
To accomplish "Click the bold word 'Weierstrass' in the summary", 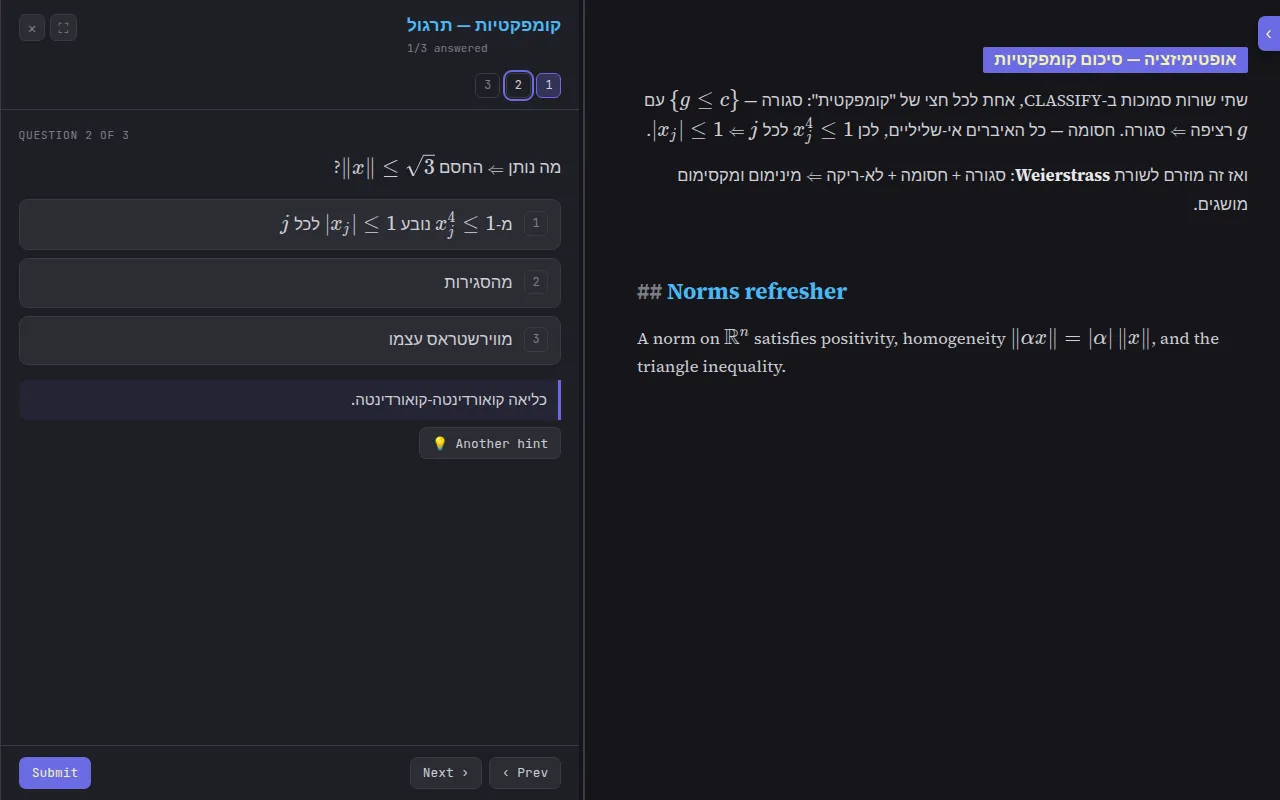I will [1062, 176].
